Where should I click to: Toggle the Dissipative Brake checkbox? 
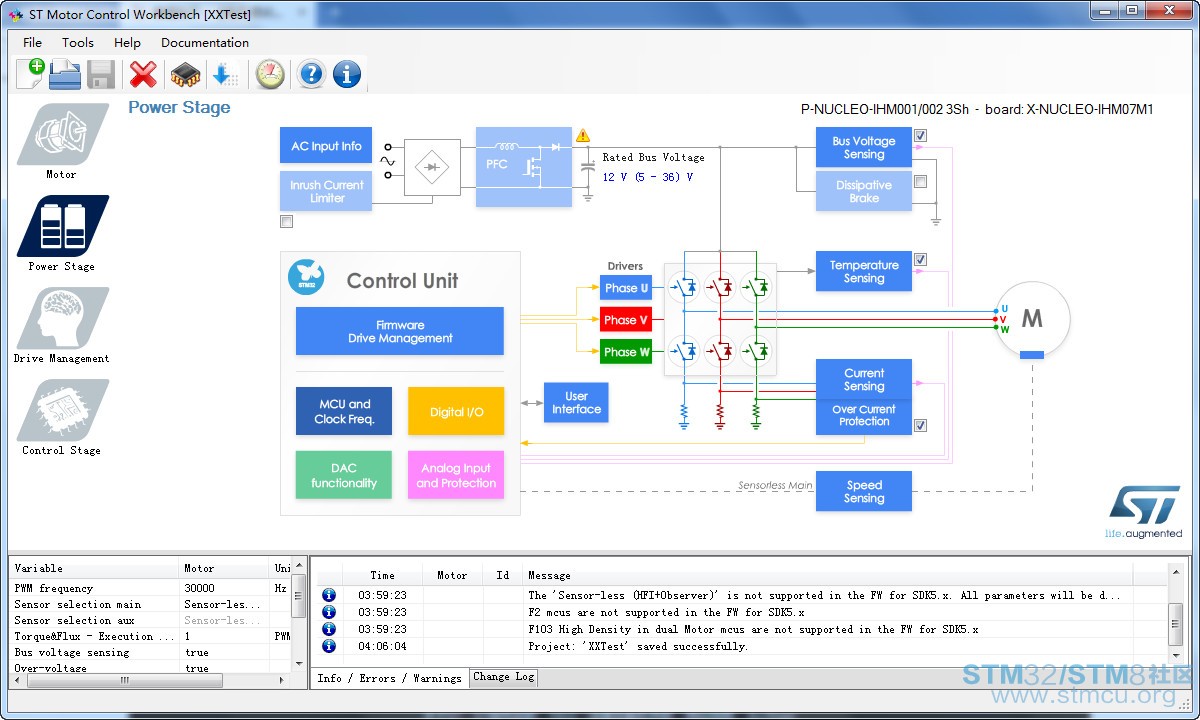[x=920, y=182]
